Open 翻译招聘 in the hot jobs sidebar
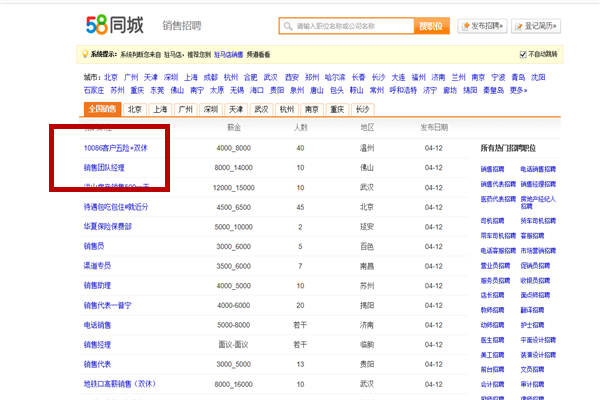The image size is (600, 400). 532,310
